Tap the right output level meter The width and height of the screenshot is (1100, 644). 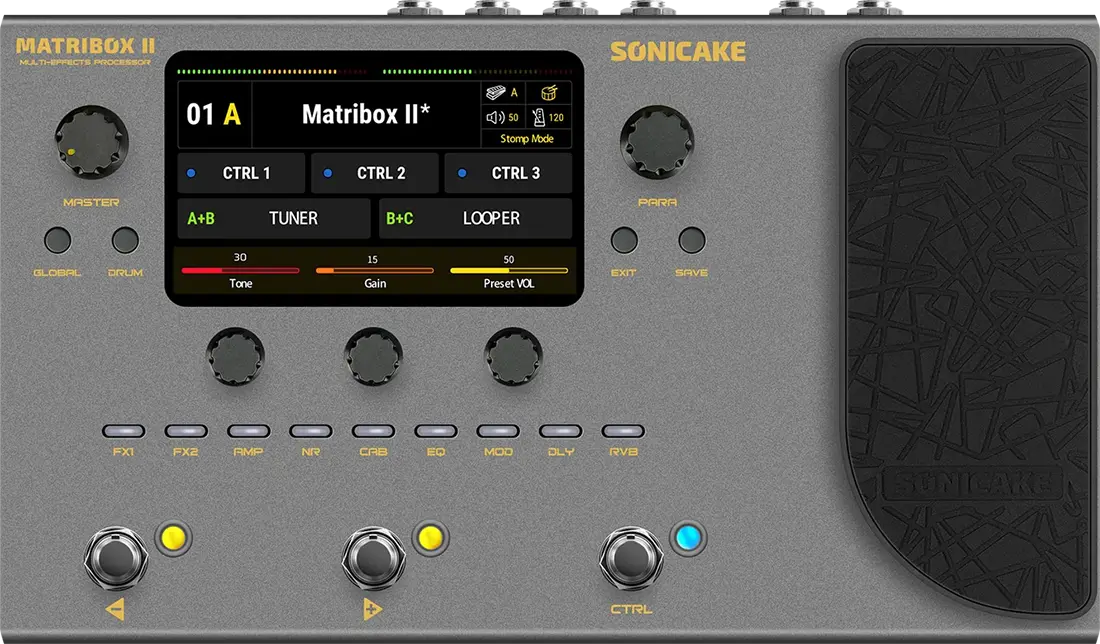478,72
